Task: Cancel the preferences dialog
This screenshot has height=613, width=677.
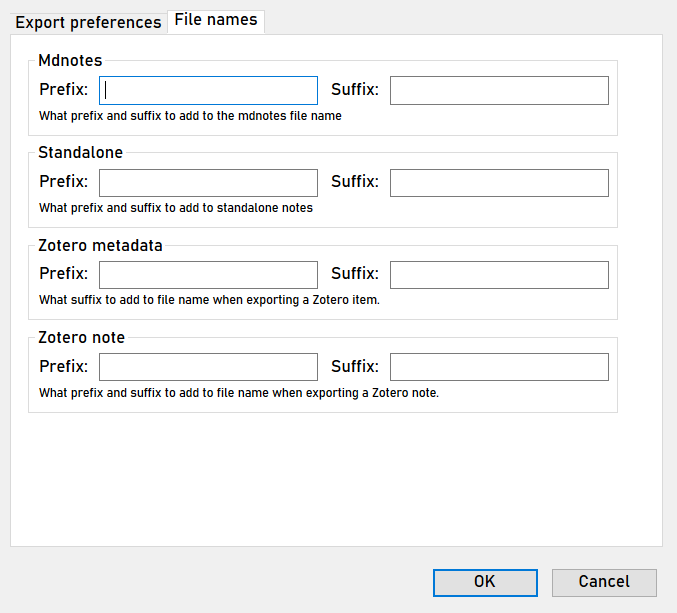Action: point(604,582)
